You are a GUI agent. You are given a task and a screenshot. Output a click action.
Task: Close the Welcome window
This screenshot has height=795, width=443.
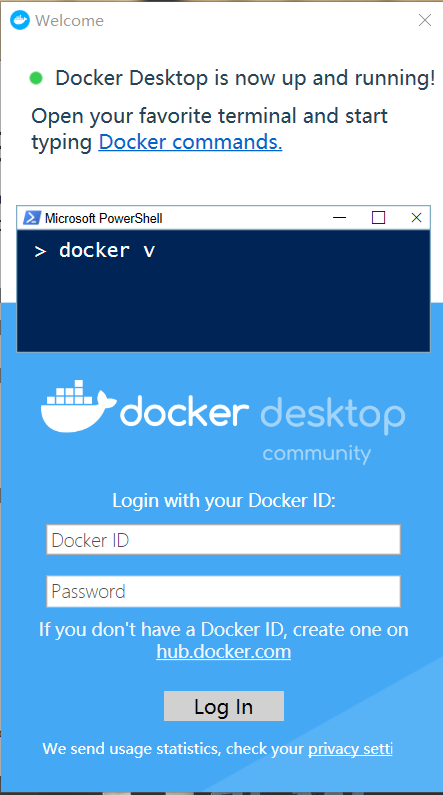pos(424,20)
